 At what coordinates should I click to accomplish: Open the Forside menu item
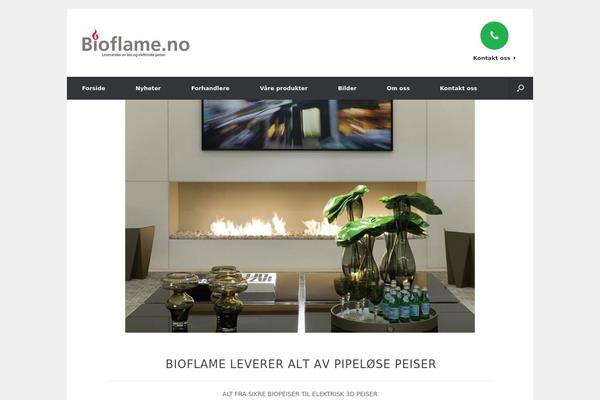pyautogui.click(x=93, y=88)
